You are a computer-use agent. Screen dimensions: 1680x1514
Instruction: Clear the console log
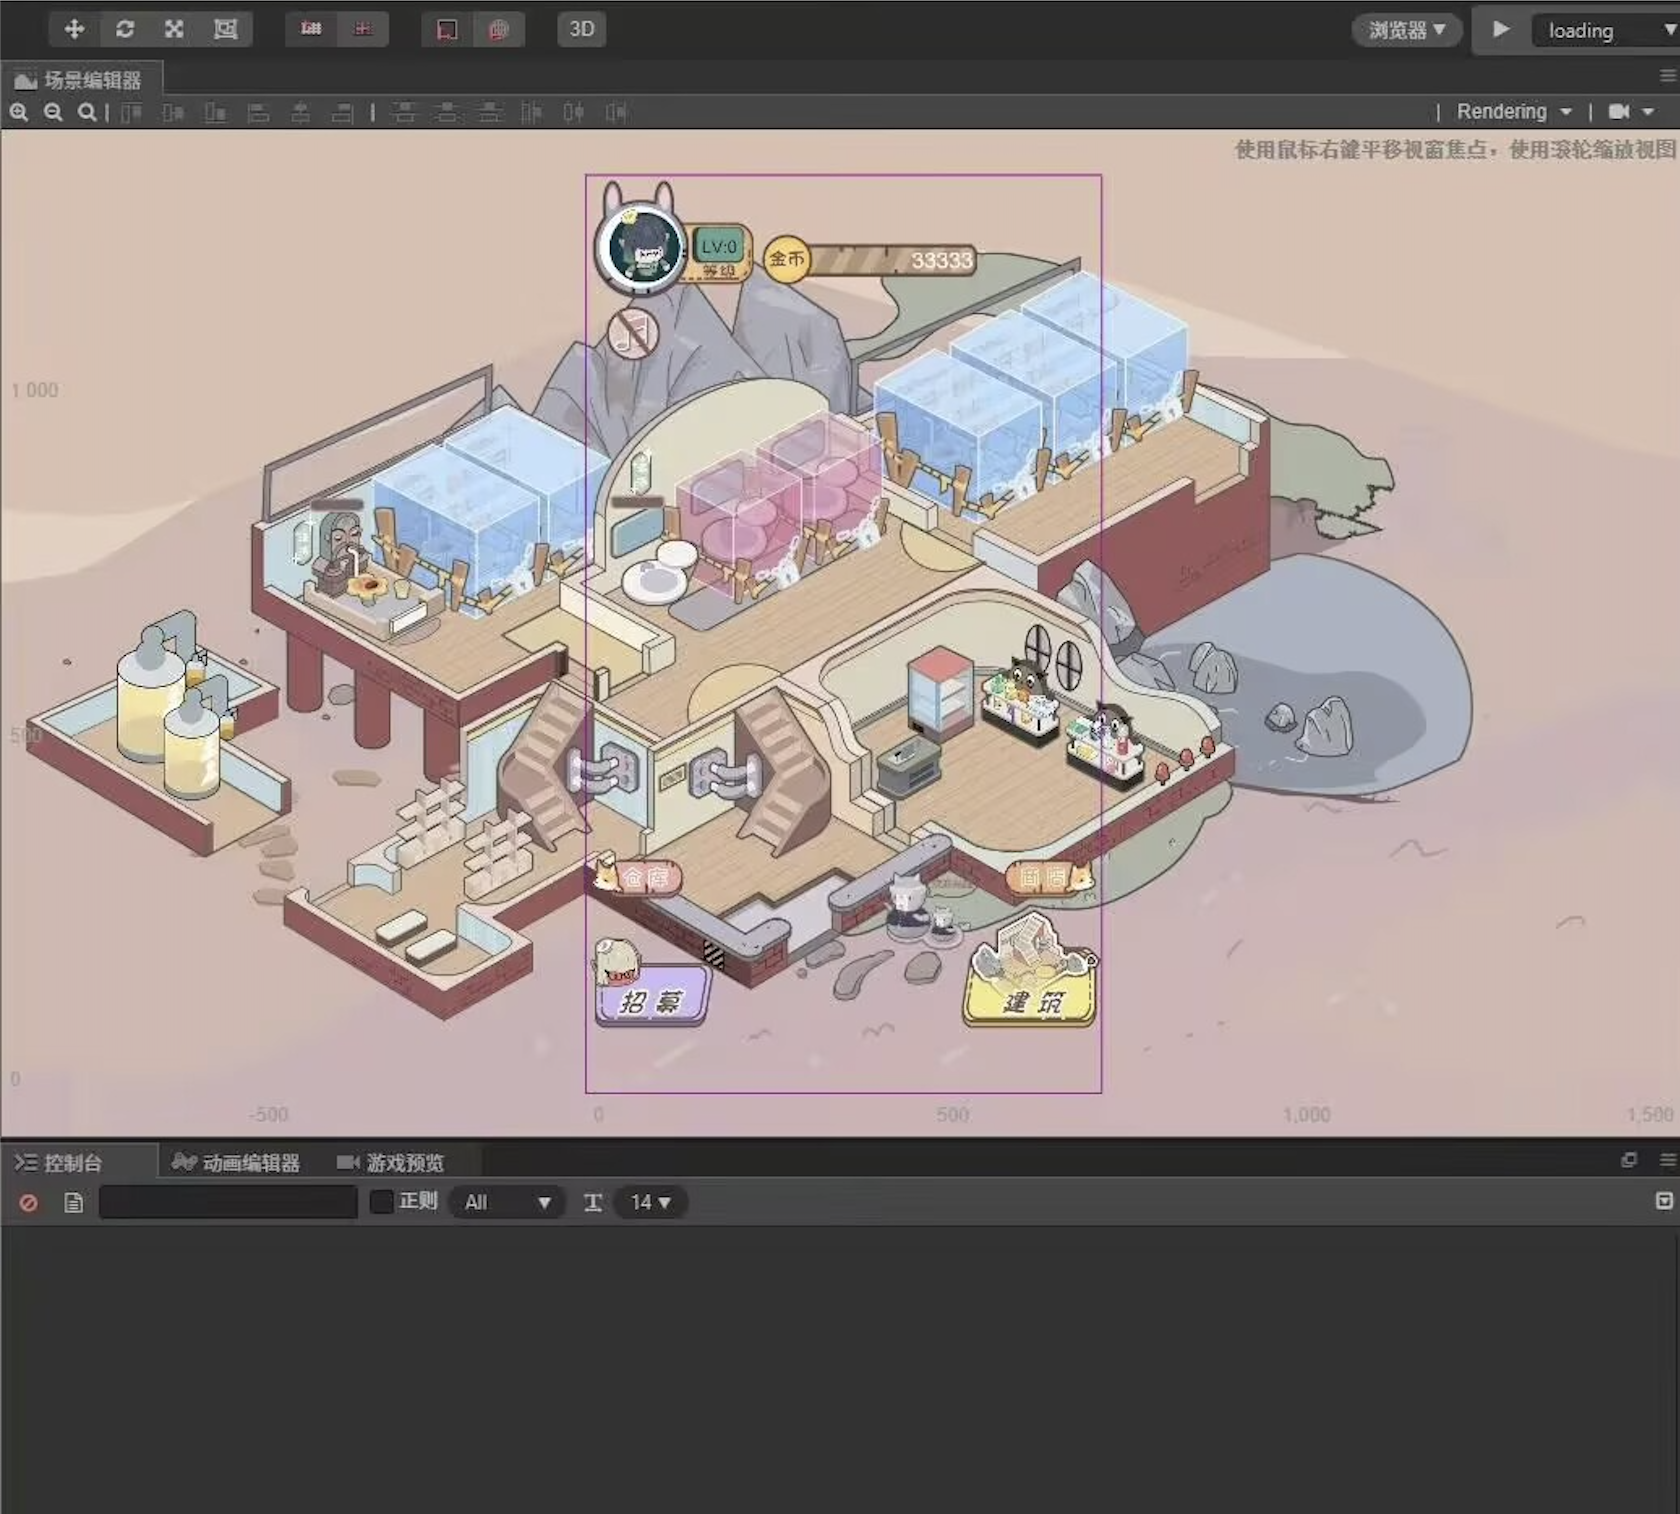[x=29, y=1202]
